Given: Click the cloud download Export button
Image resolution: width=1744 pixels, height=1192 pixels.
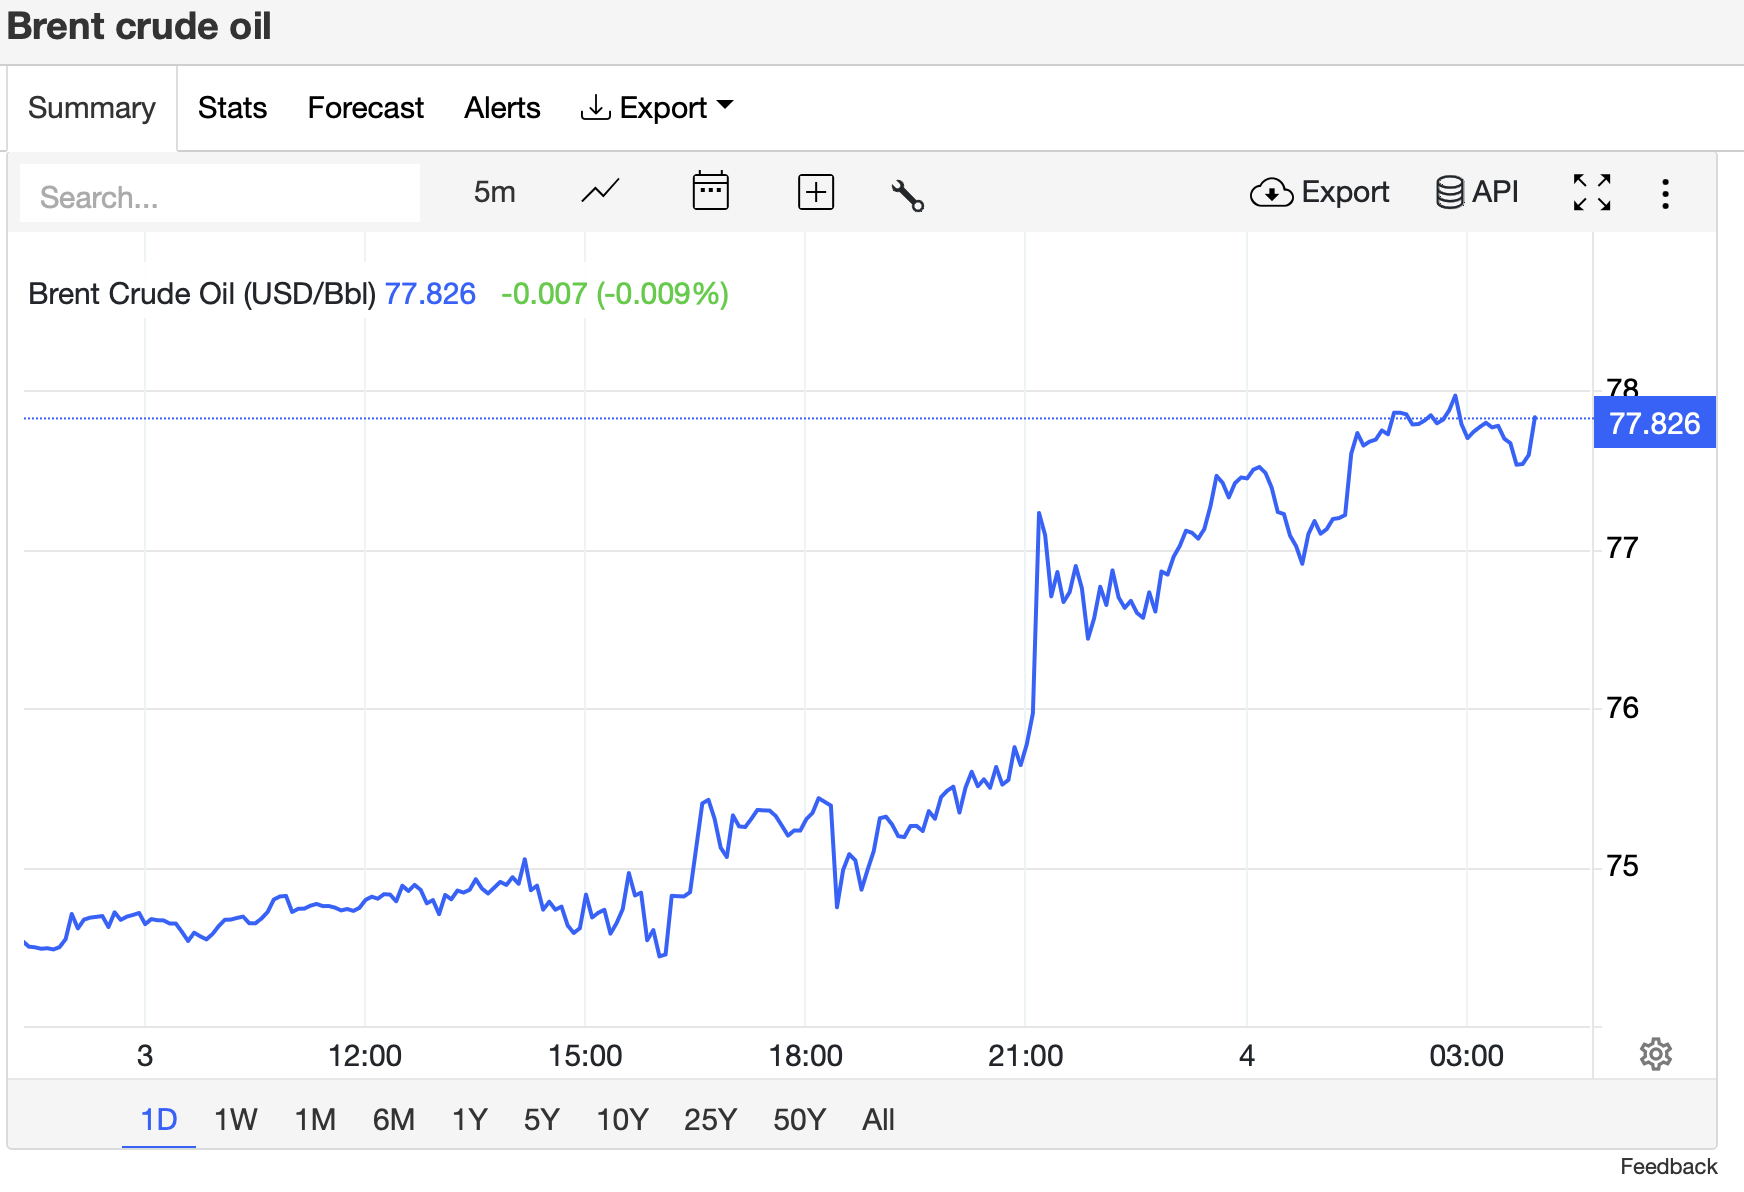Looking at the screenshot, I should point(1319,191).
